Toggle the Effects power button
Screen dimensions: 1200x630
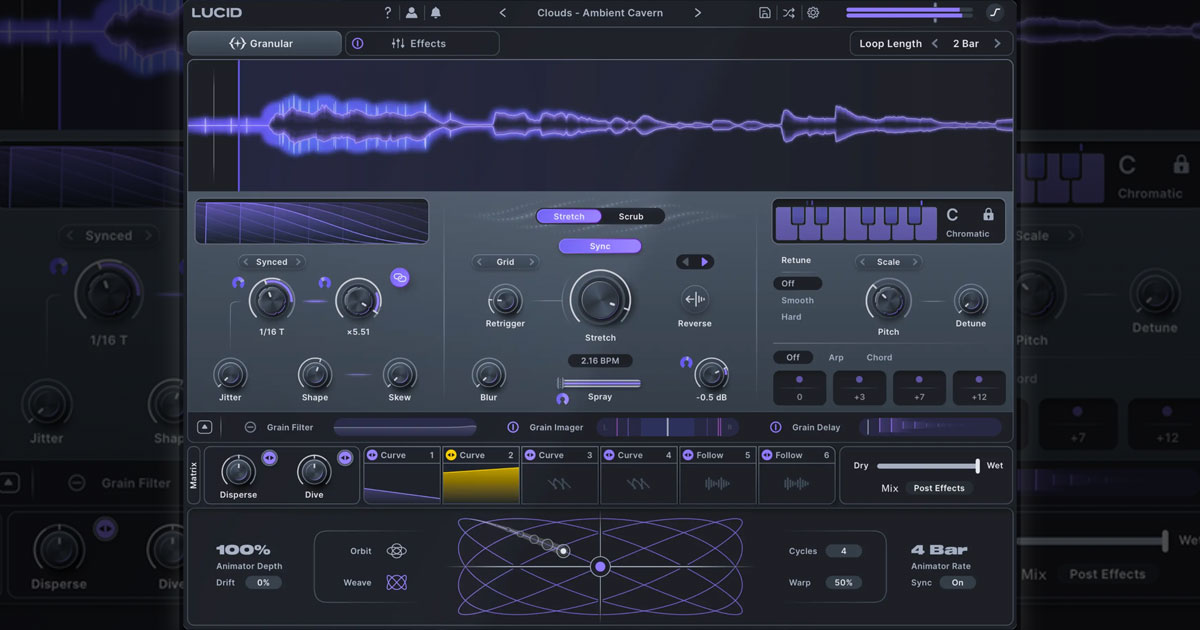(x=358, y=44)
